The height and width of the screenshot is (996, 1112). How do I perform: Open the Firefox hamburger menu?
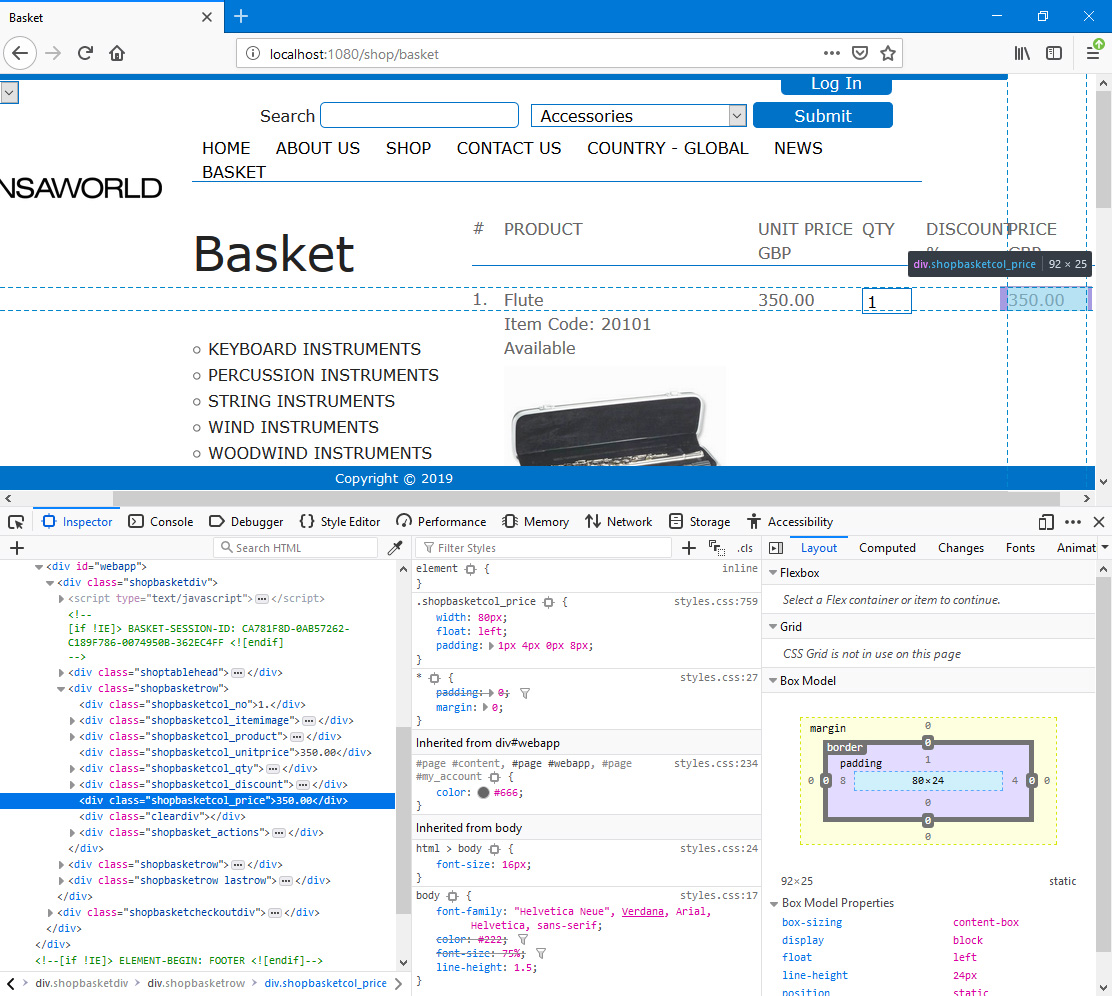click(x=1093, y=53)
